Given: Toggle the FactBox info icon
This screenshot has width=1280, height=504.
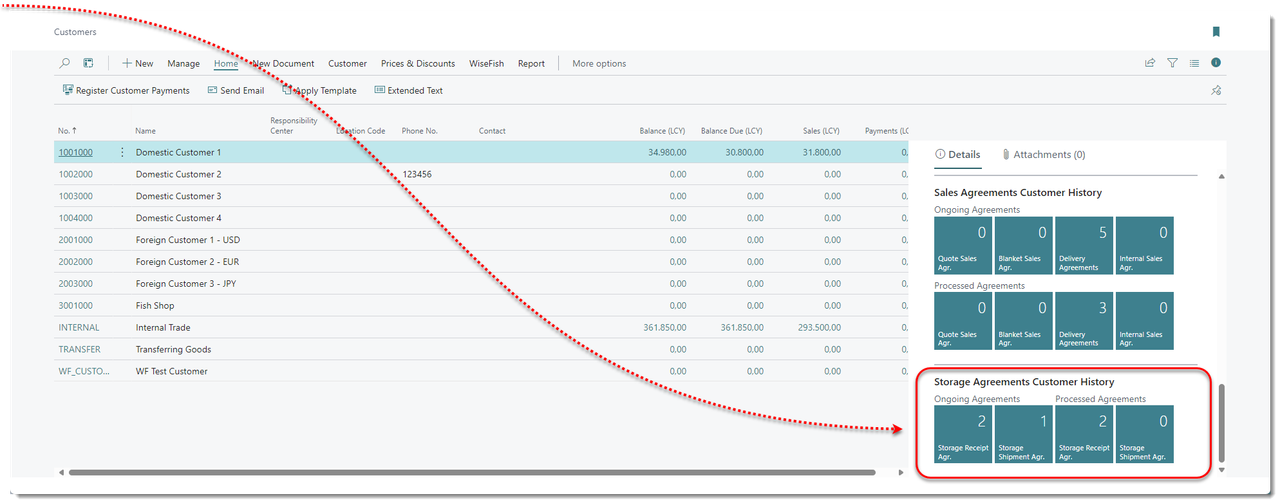Looking at the screenshot, I should tap(1216, 63).
